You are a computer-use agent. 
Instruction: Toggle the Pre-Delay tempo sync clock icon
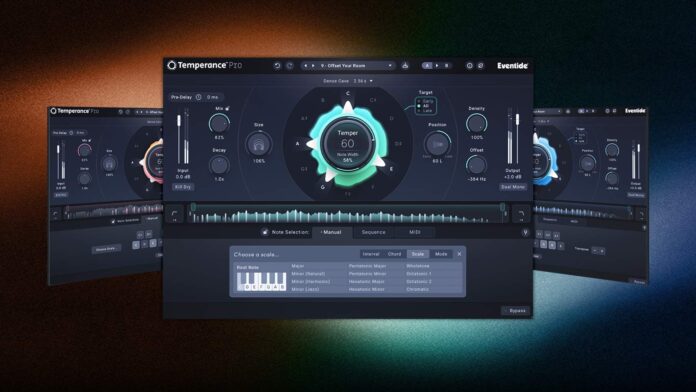coord(198,97)
